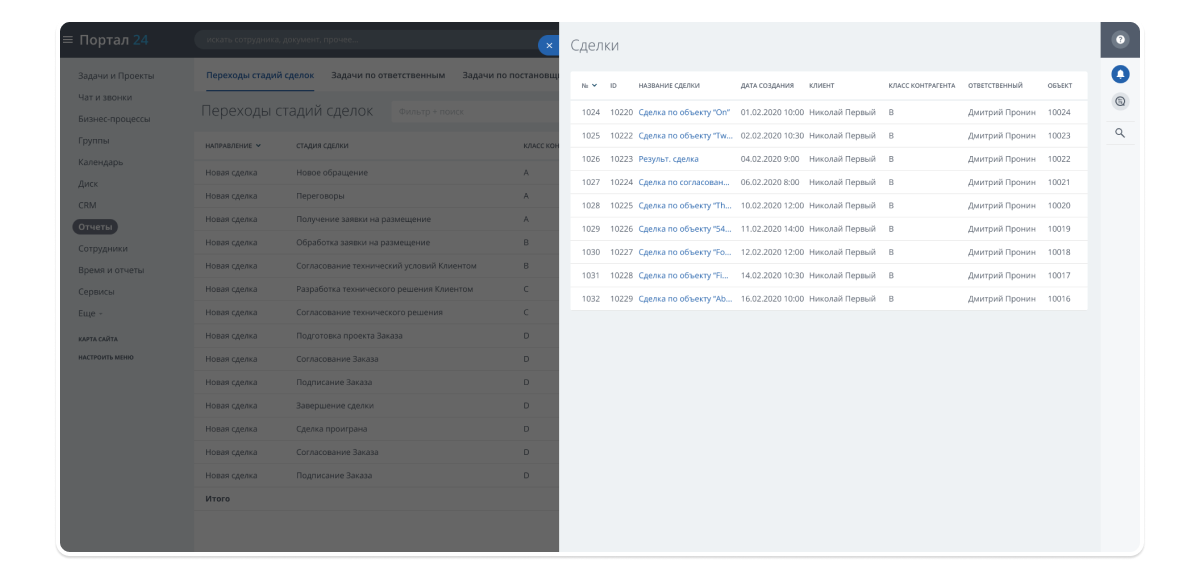Click Настроить меню link
Screen dimensions: 1200x577
[x=106, y=357]
